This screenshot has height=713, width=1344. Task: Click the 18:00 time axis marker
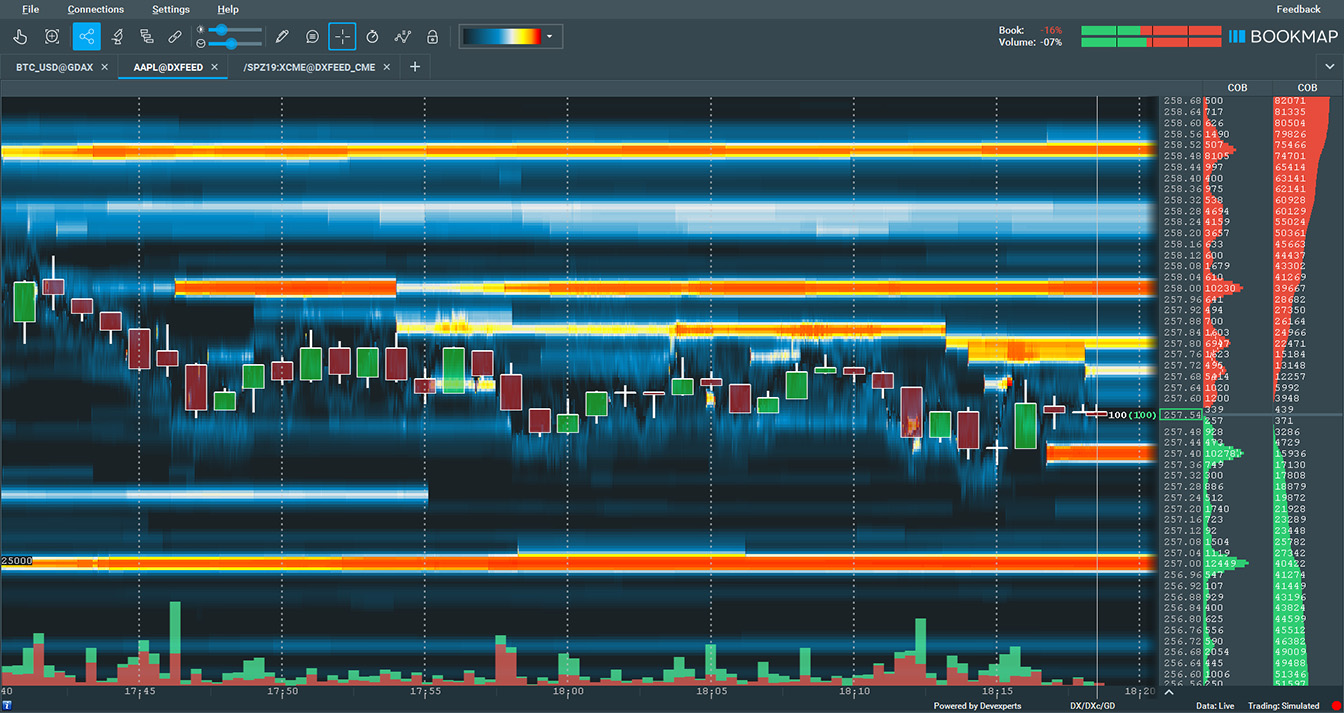pos(568,691)
